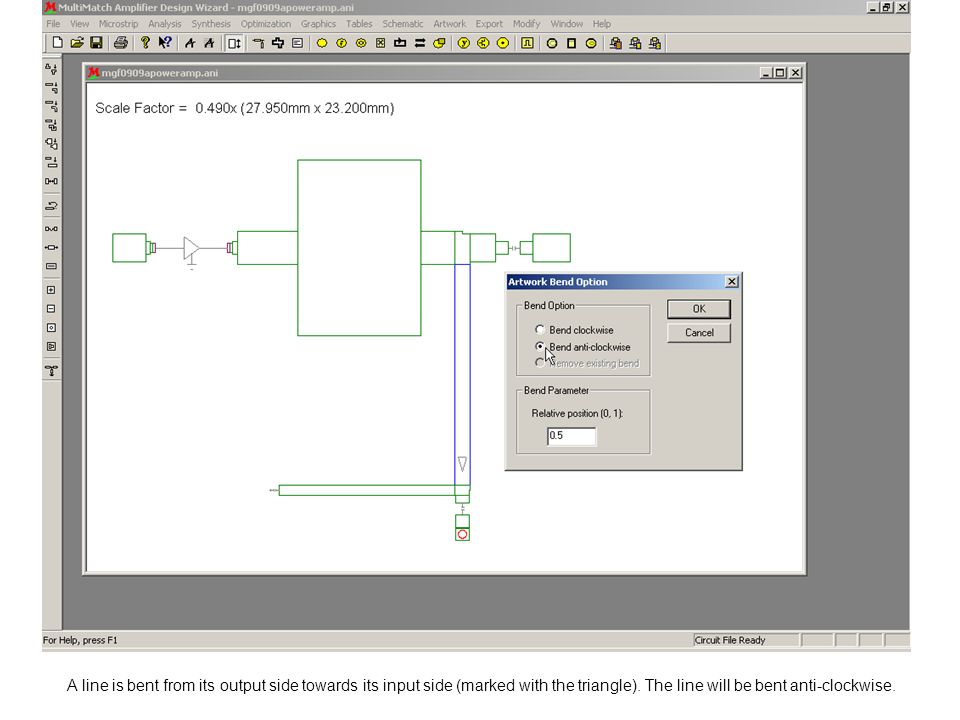Open the Analysis menu
960x720 pixels.
(x=165, y=24)
